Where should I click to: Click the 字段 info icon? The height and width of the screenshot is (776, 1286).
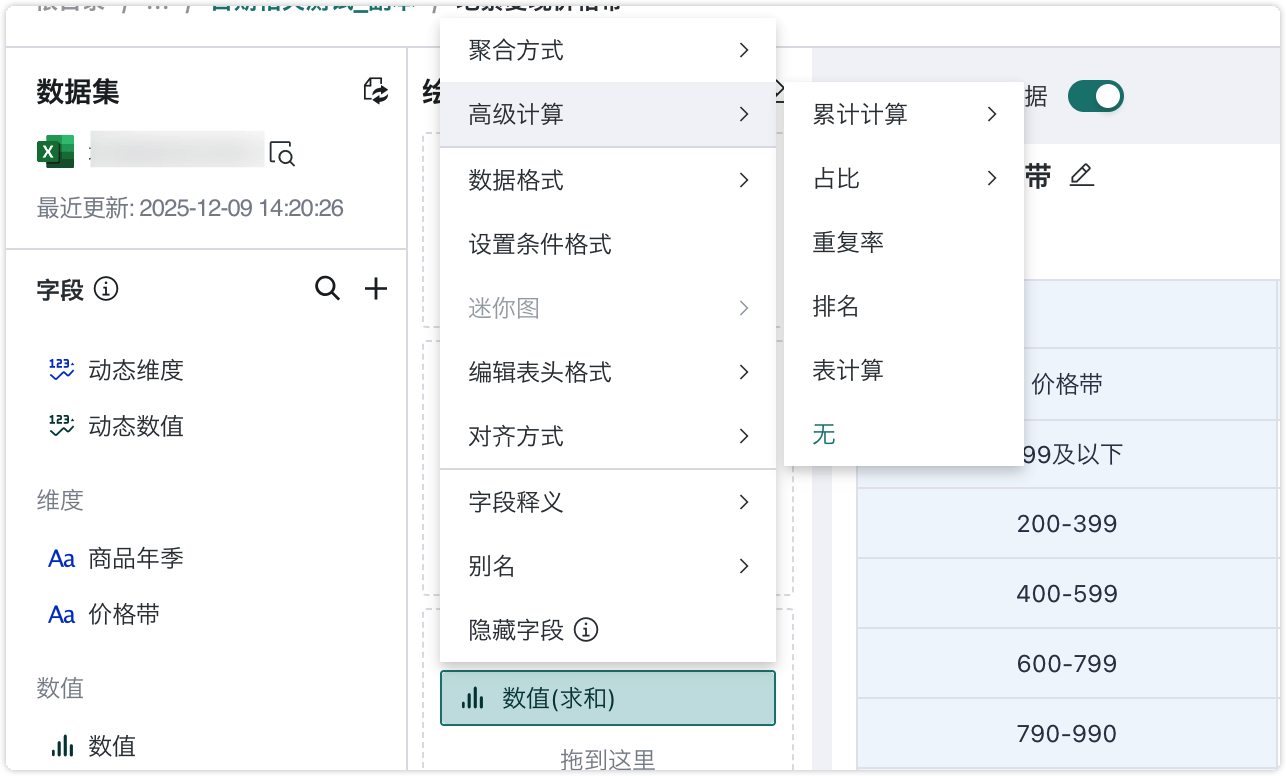coord(106,290)
